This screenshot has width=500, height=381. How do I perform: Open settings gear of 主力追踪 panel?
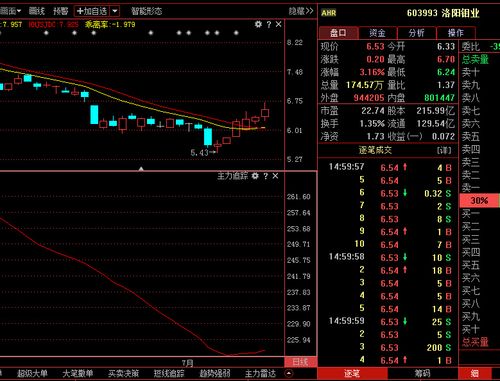(x=255, y=176)
